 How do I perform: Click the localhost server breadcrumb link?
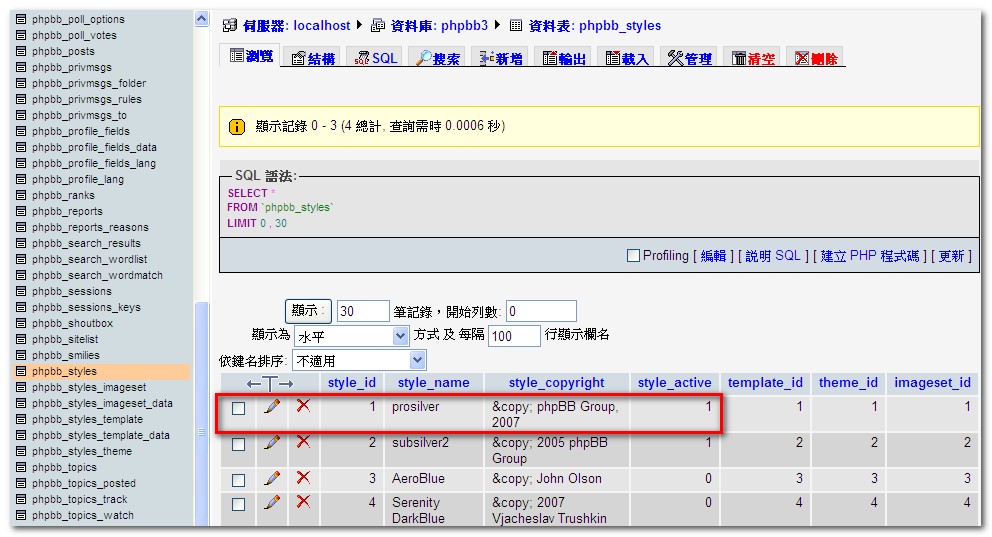coord(321,25)
